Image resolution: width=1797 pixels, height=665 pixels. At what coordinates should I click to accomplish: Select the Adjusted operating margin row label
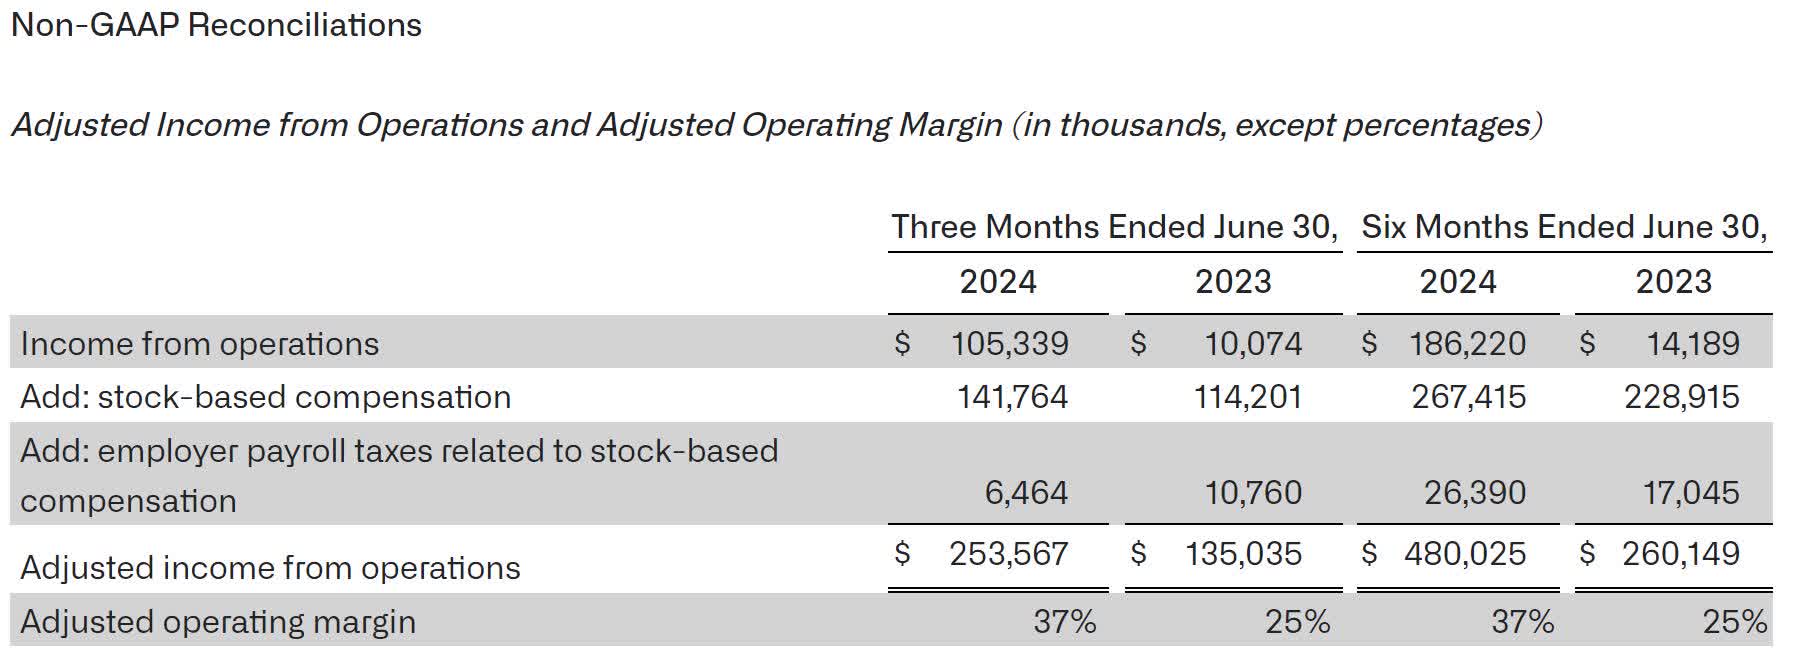(218, 622)
